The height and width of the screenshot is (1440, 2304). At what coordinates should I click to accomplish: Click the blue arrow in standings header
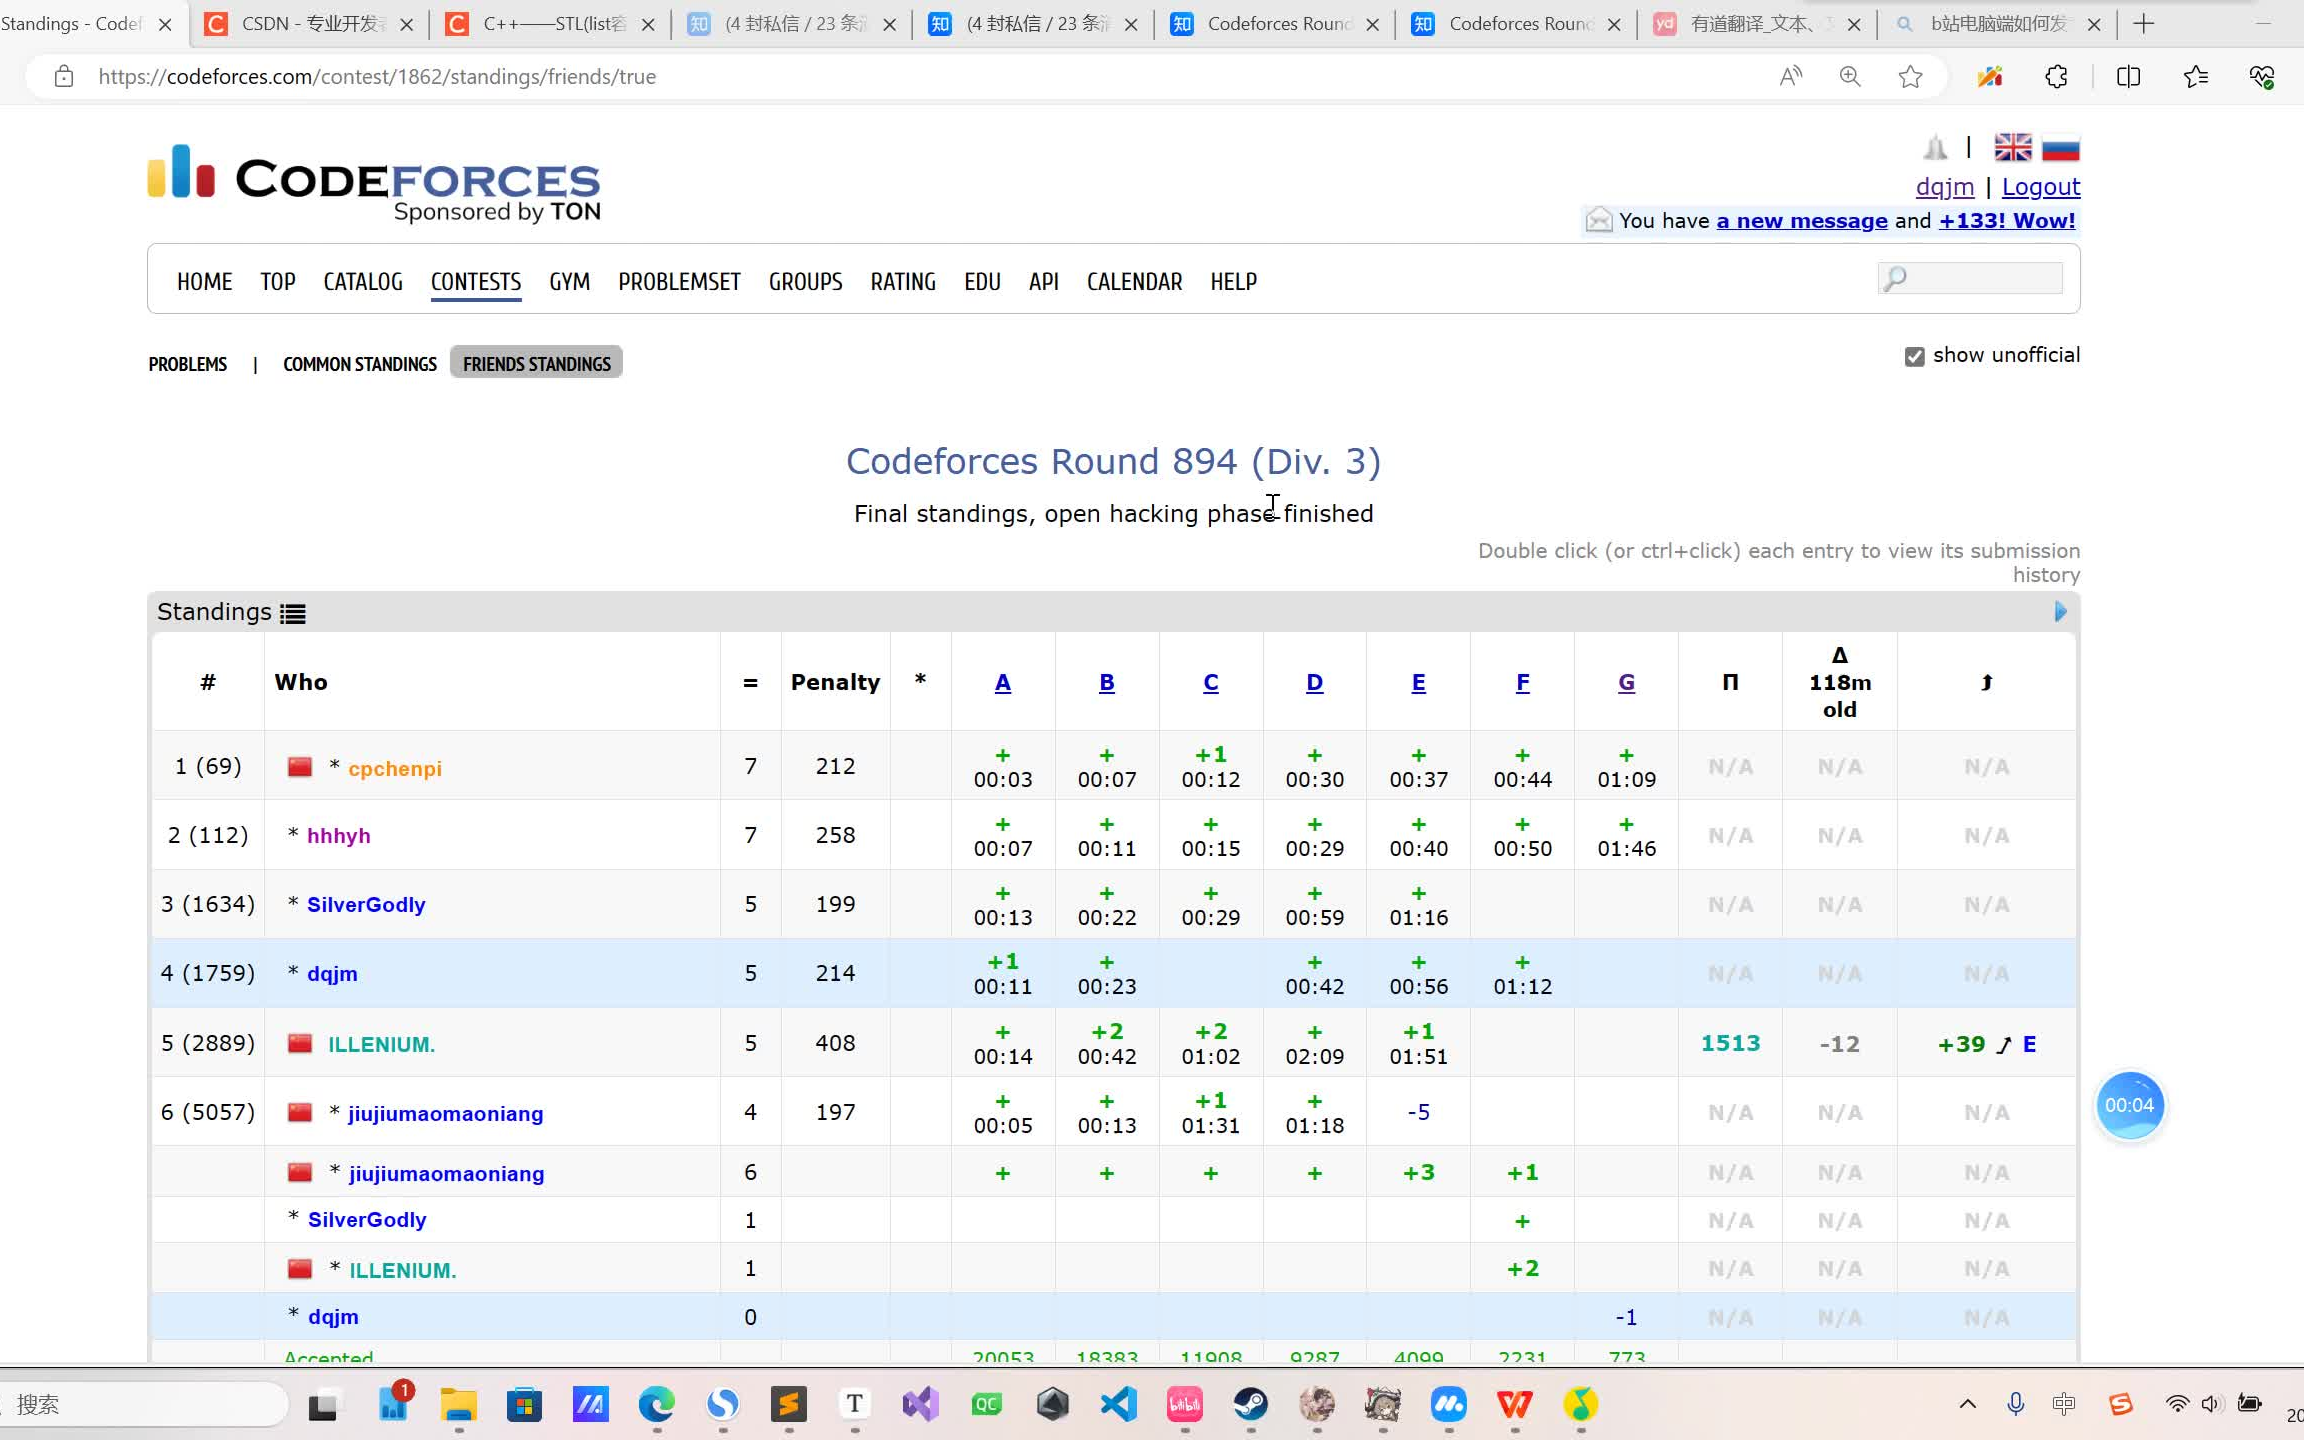[x=2060, y=611]
